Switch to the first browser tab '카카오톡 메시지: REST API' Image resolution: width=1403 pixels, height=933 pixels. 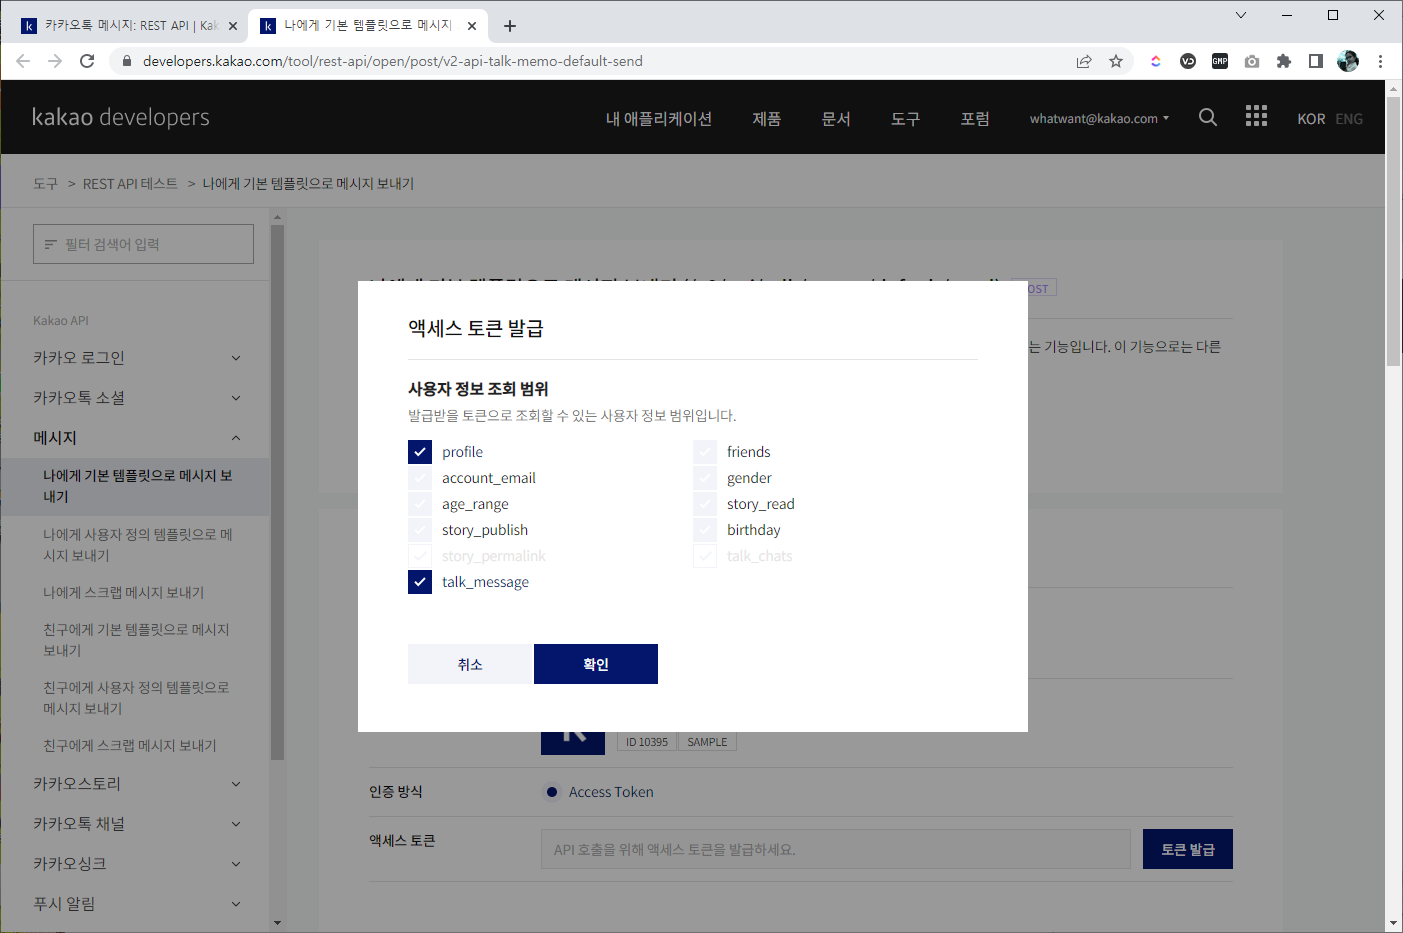point(128,26)
